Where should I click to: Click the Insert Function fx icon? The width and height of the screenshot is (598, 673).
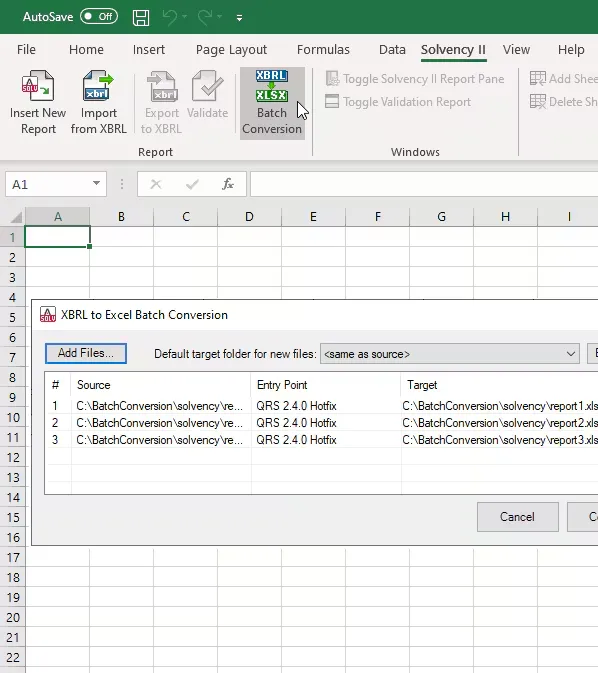[x=228, y=185]
